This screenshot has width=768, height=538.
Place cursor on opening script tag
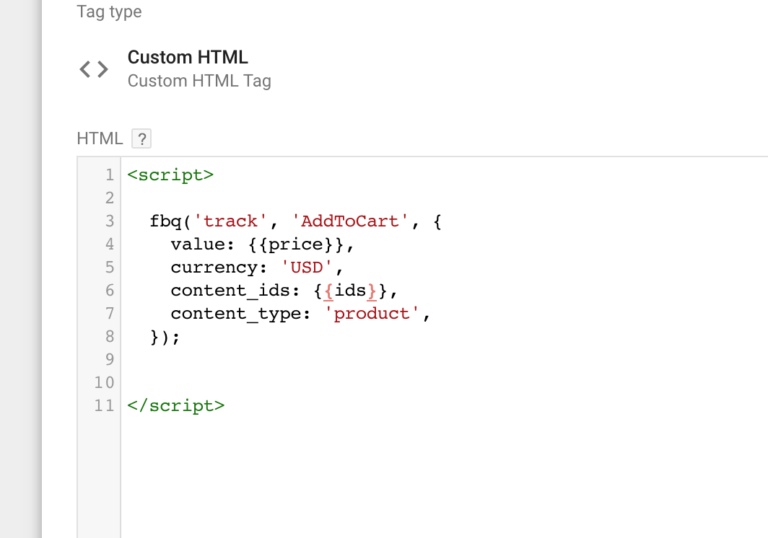coord(170,175)
